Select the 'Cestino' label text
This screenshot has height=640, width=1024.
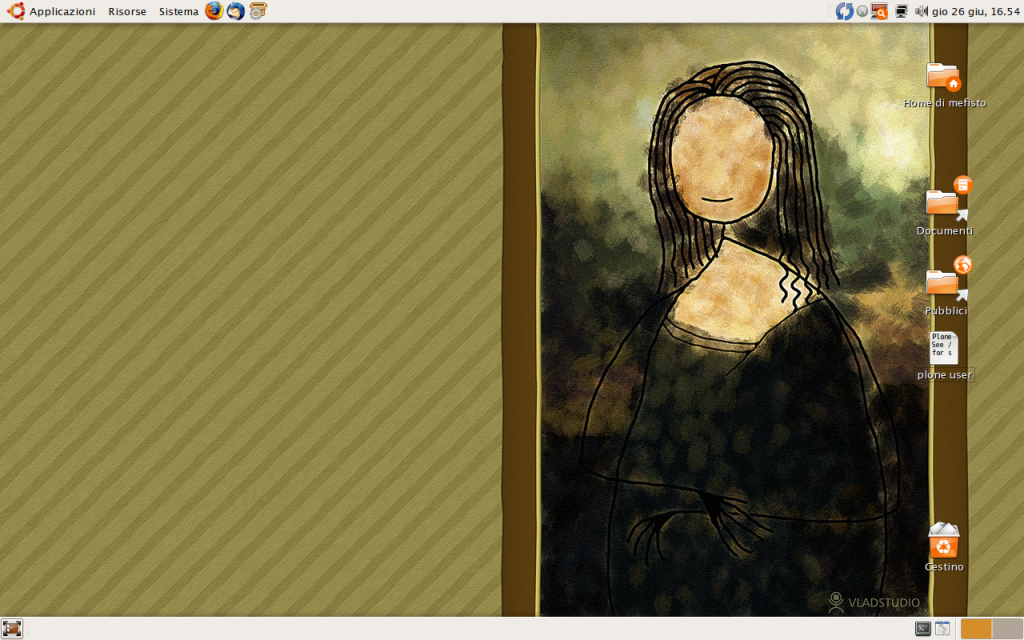(944, 566)
